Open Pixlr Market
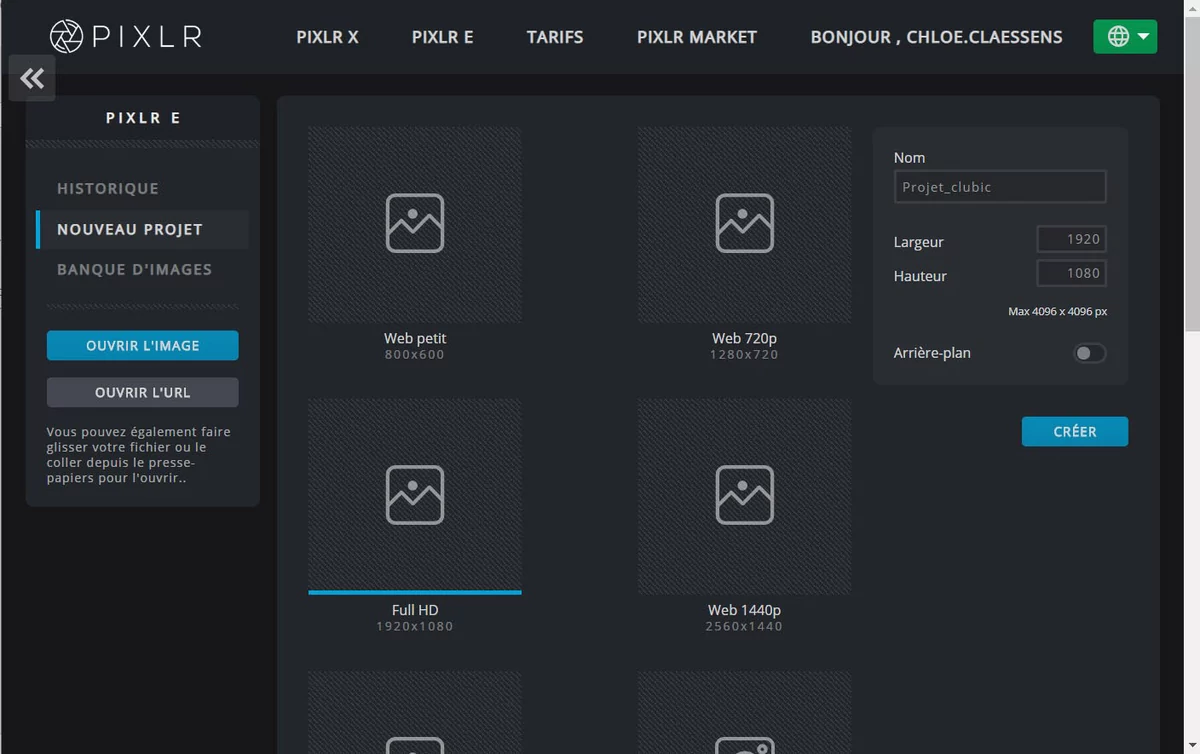This screenshot has height=754, width=1200. click(x=697, y=37)
